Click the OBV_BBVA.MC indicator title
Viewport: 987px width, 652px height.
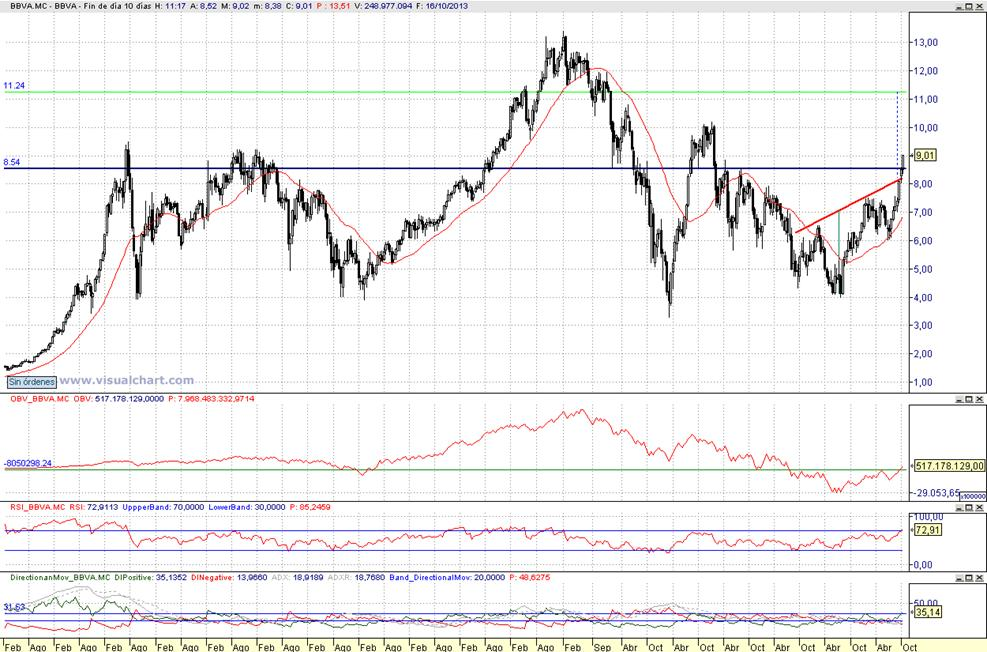(x=40, y=399)
